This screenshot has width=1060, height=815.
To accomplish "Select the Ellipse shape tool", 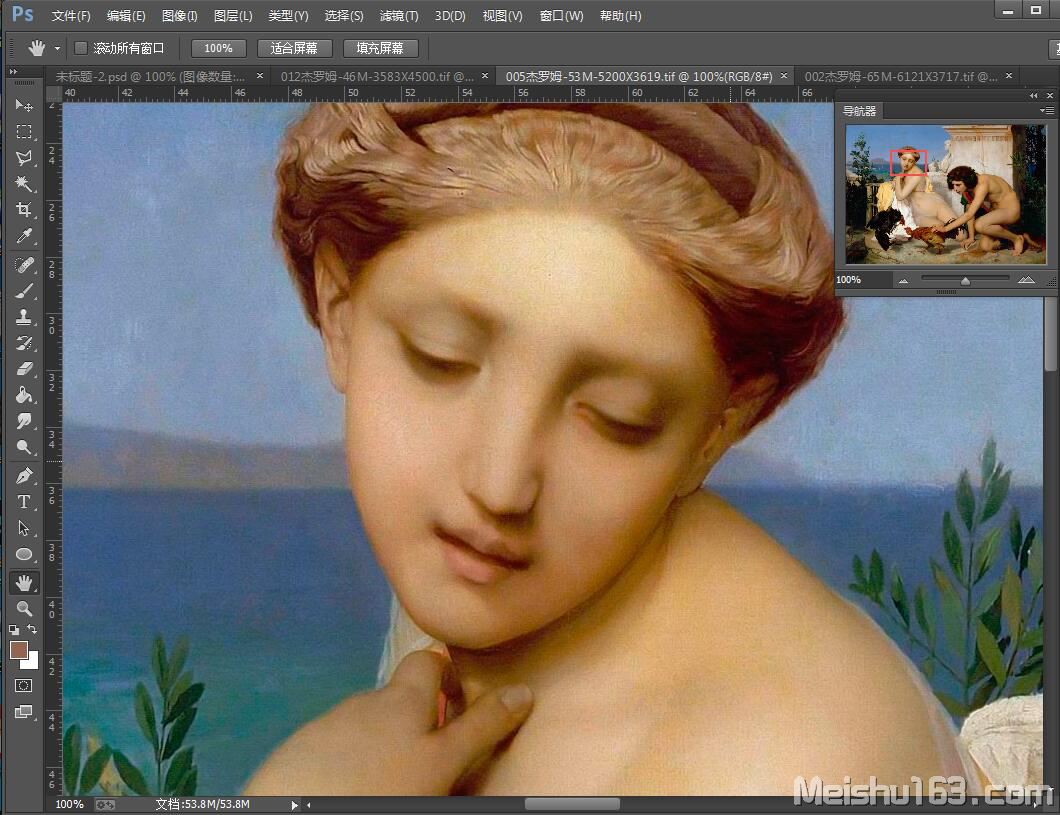I will [x=24, y=554].
